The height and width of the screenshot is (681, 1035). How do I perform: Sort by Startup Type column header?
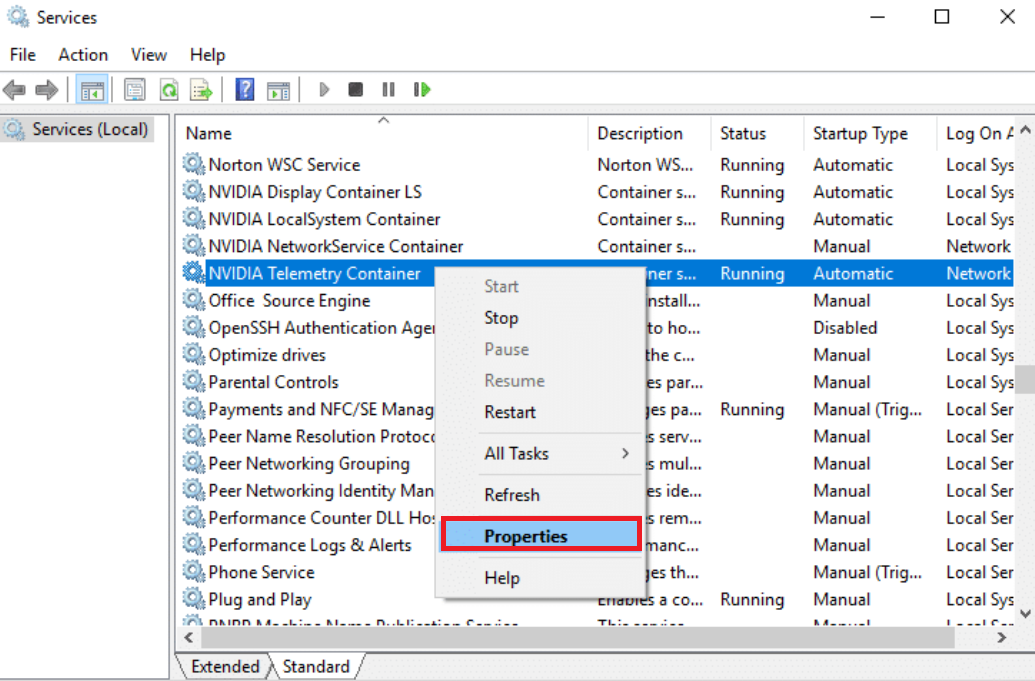[x=870, y=133]
